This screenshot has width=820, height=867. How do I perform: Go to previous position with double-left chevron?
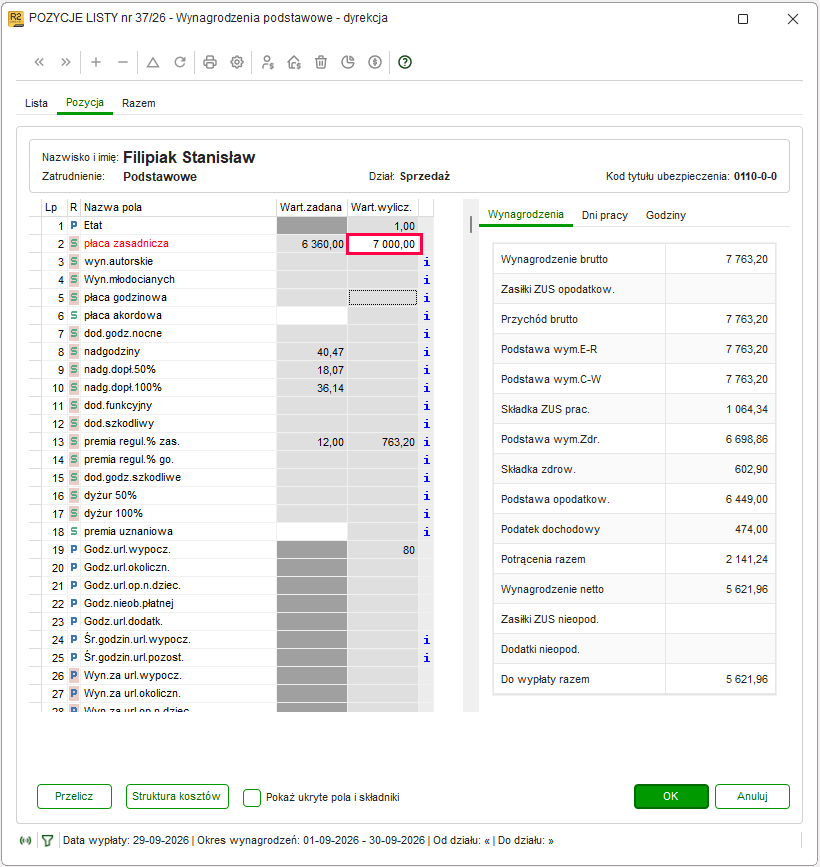pos(39,62)
